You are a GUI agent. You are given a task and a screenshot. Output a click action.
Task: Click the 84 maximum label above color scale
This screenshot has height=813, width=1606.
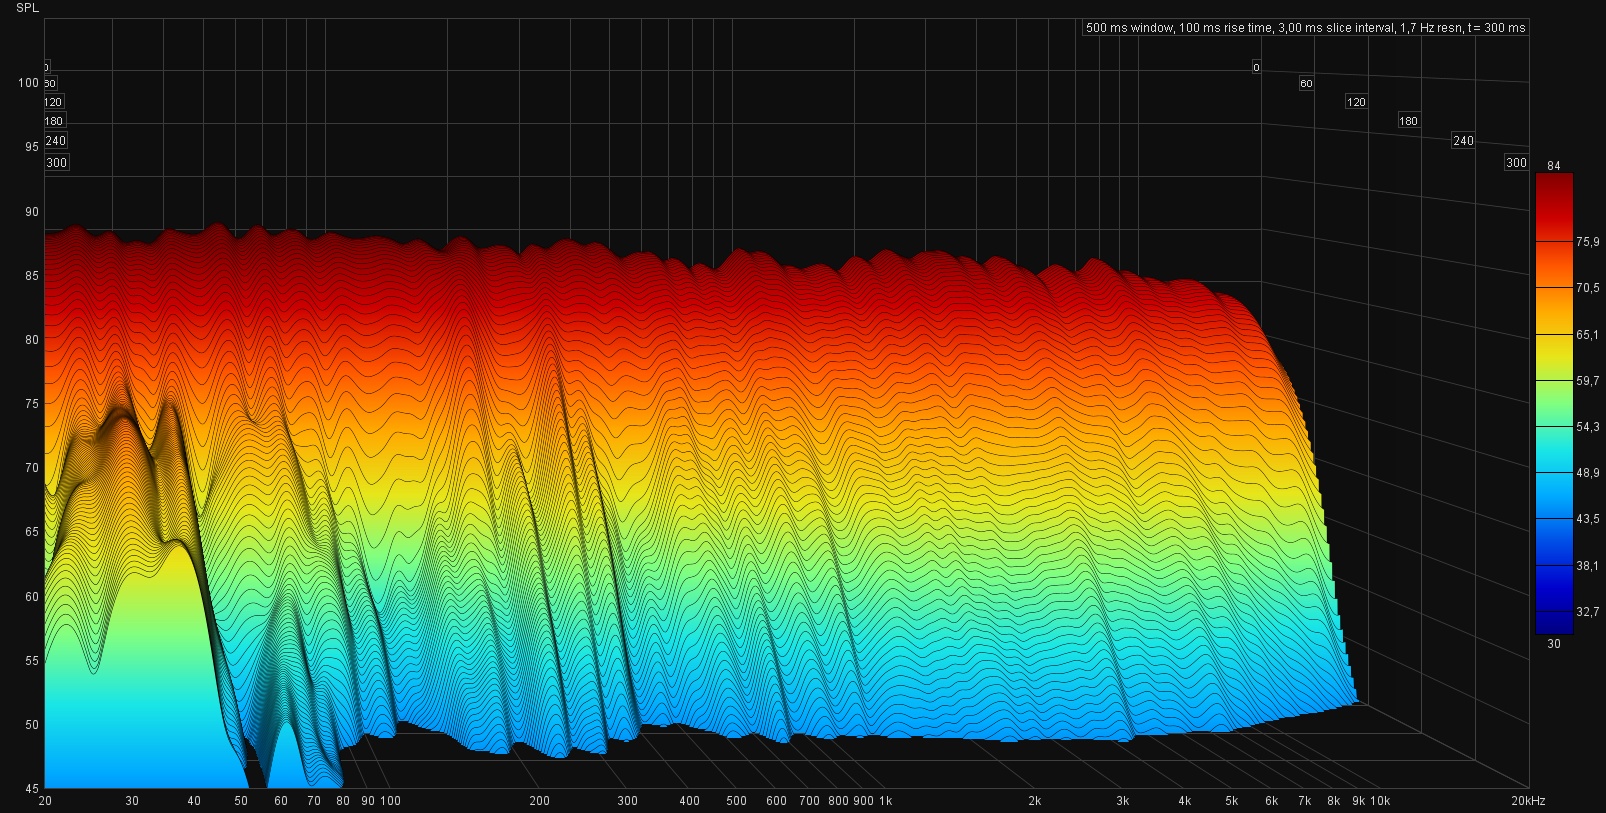point(1553,166)
